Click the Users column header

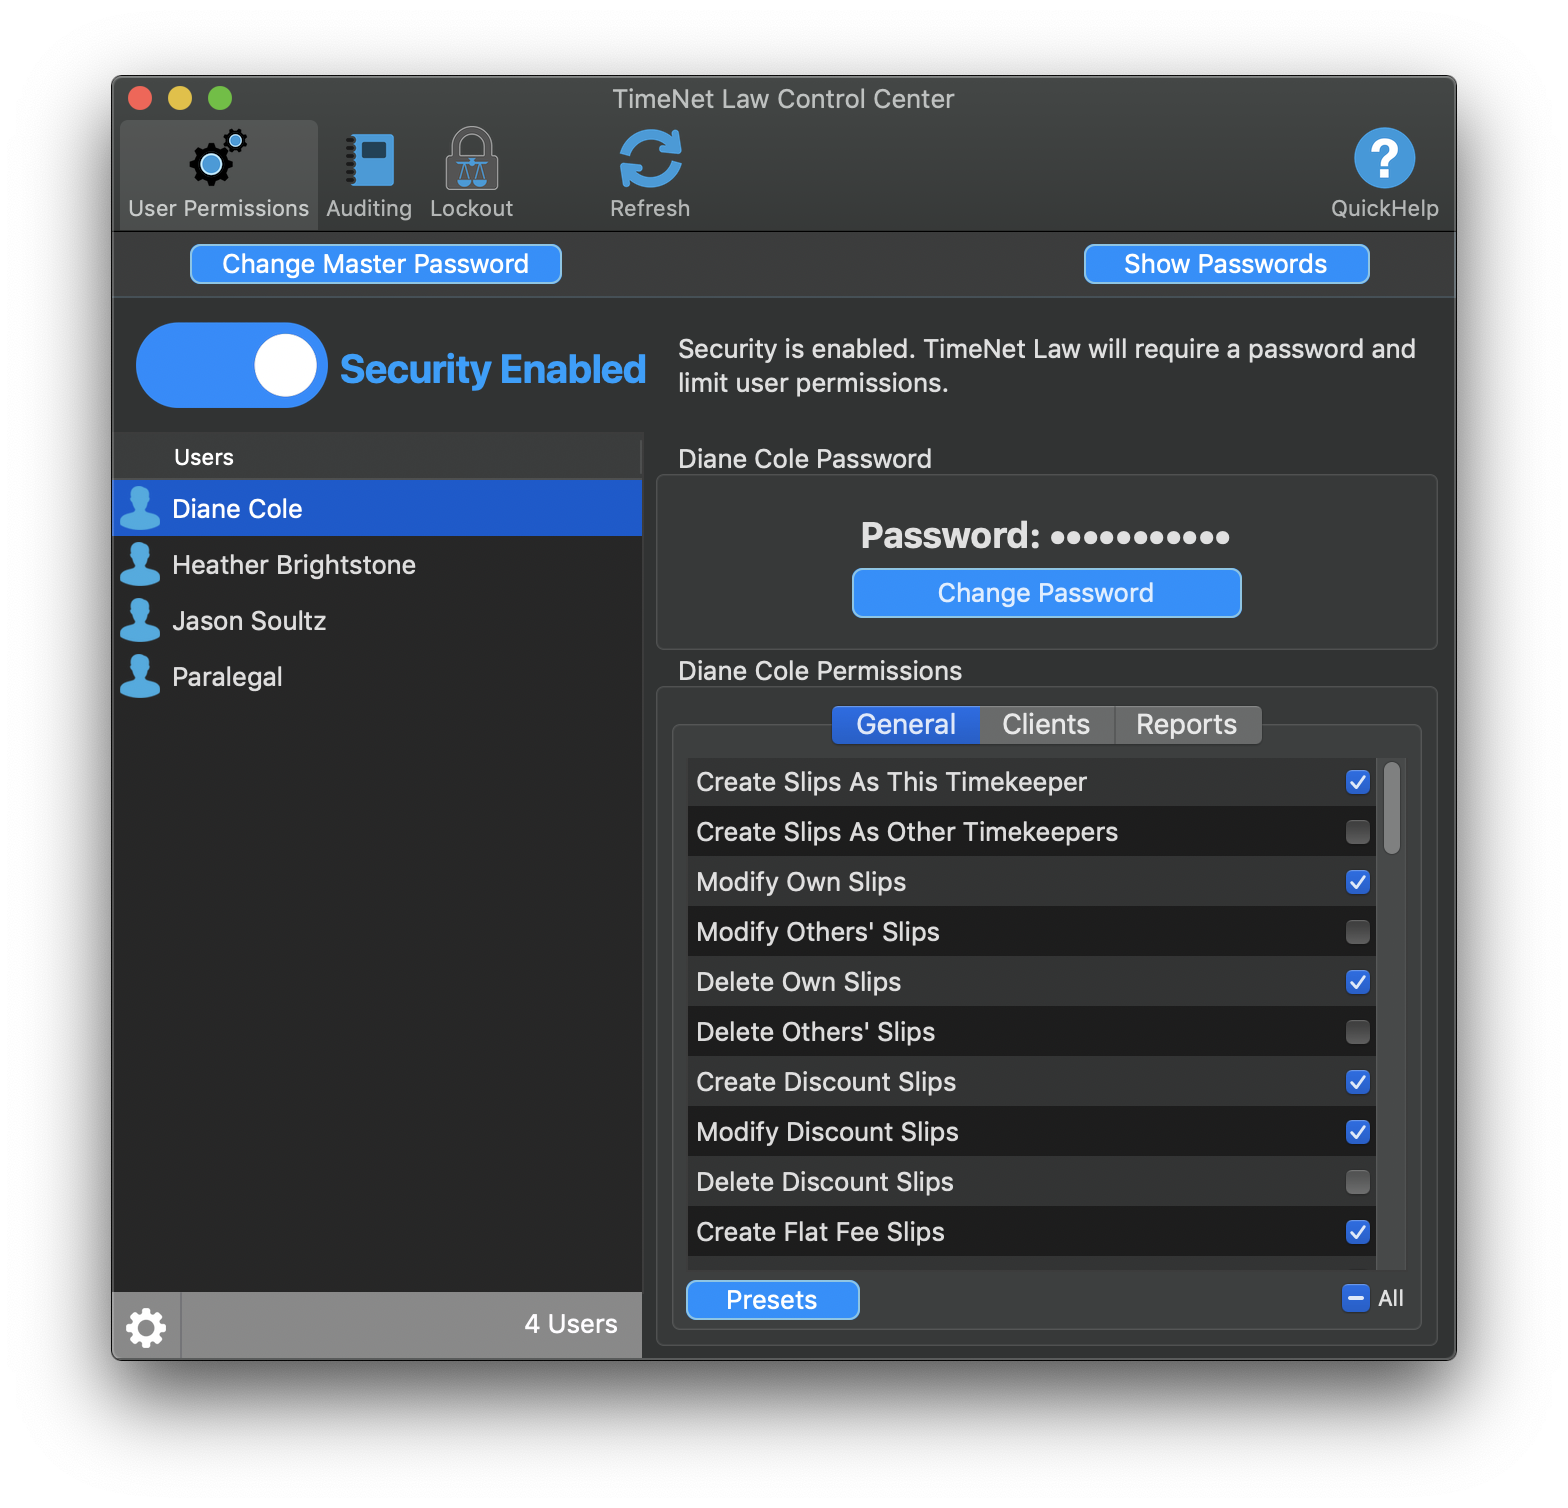[377, 457]
